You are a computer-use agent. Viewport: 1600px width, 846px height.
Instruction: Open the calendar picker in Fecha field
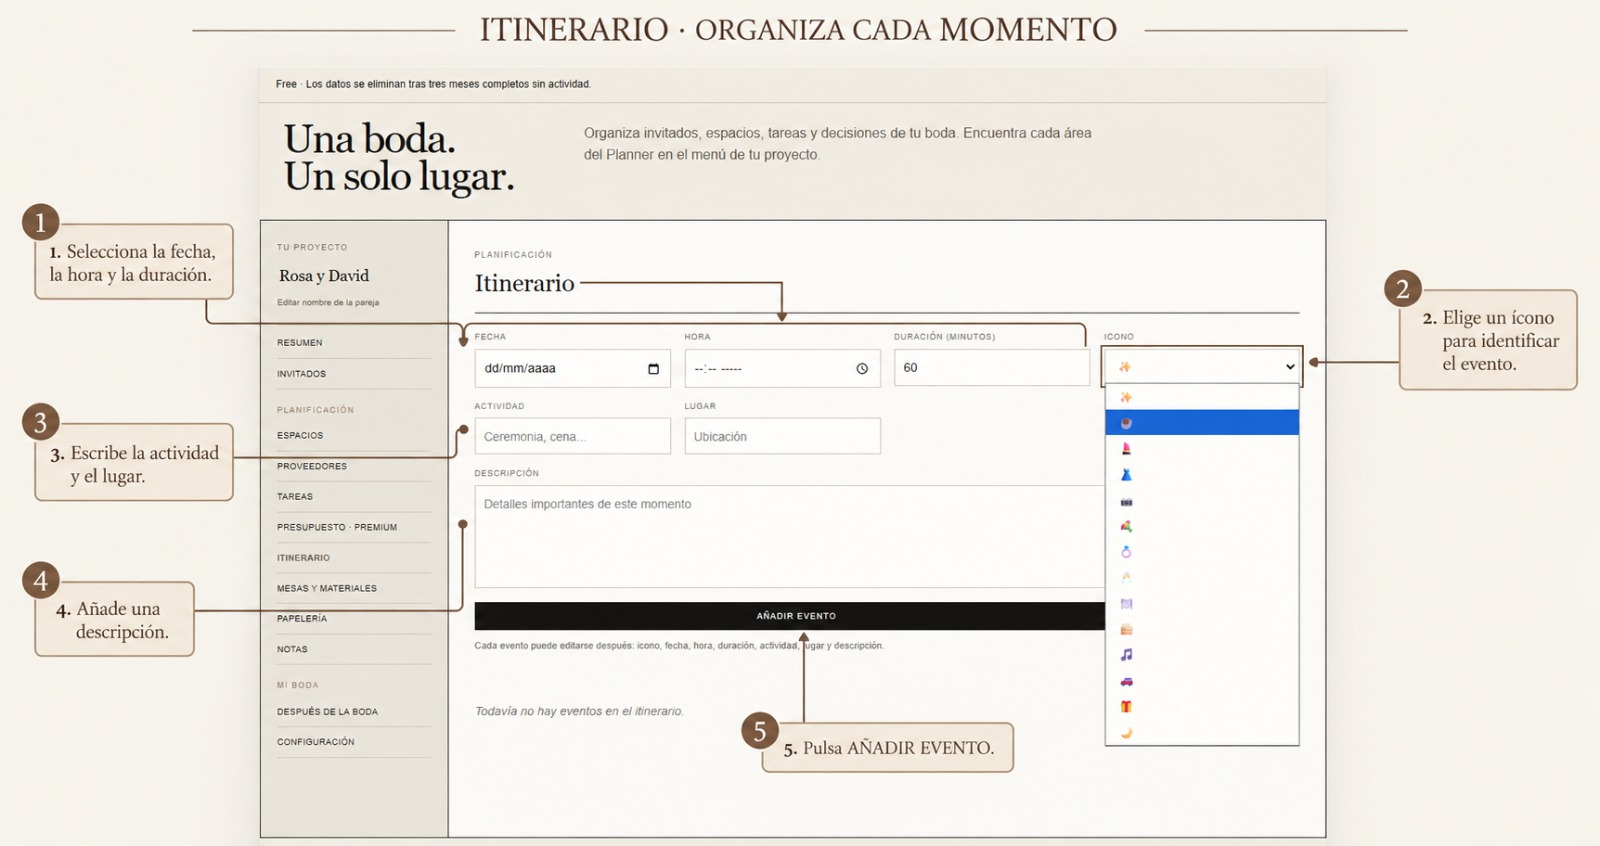[653, 369]
